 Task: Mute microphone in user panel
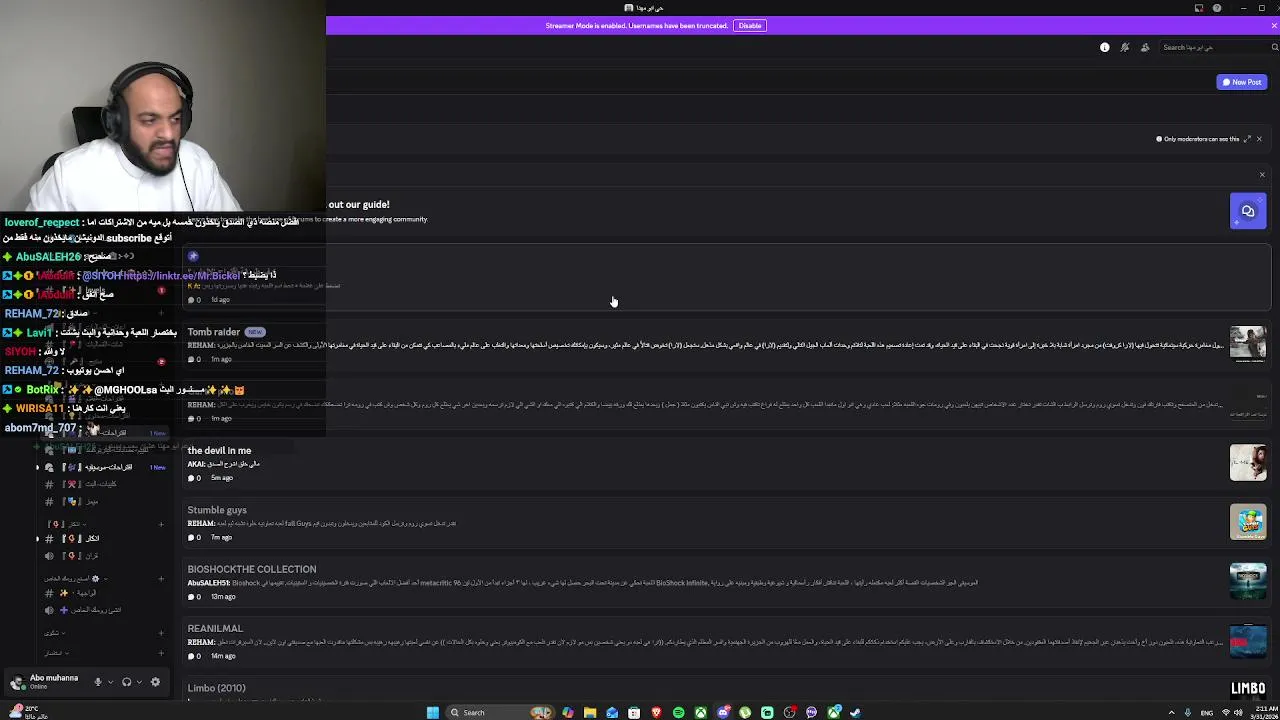click(98, 682)
